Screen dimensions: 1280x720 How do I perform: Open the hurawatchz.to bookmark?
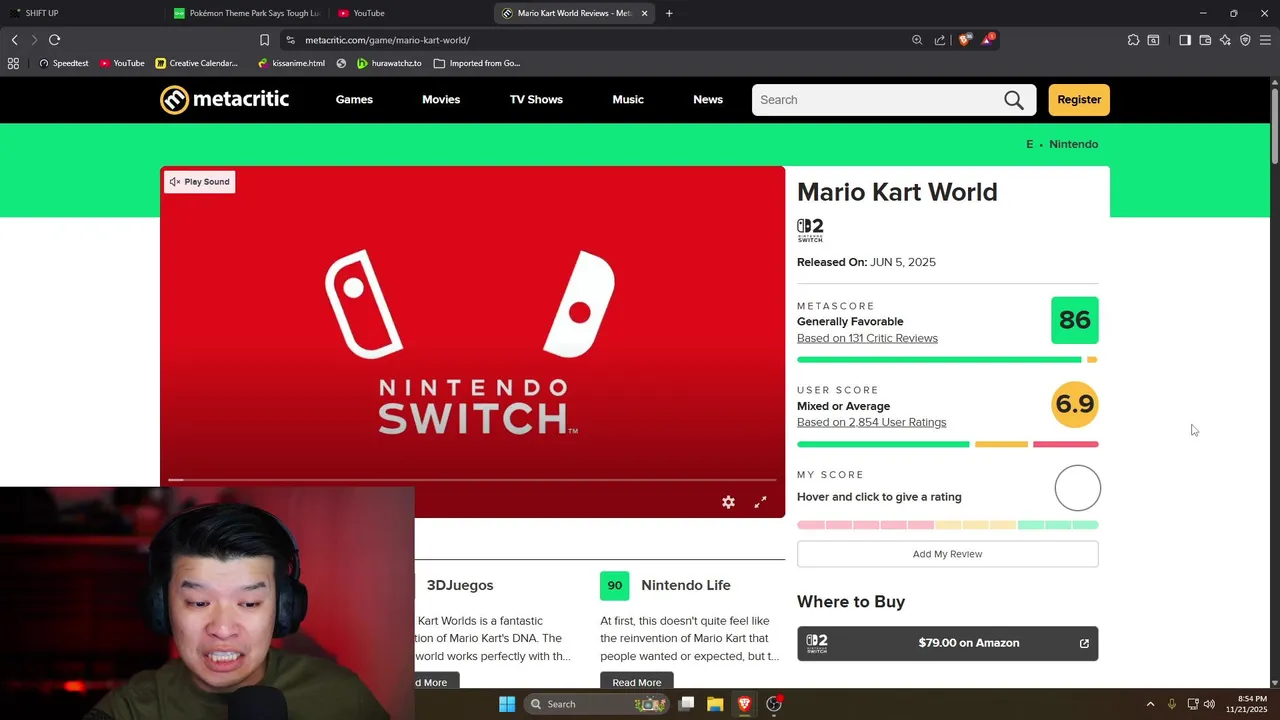coord(389,63)
